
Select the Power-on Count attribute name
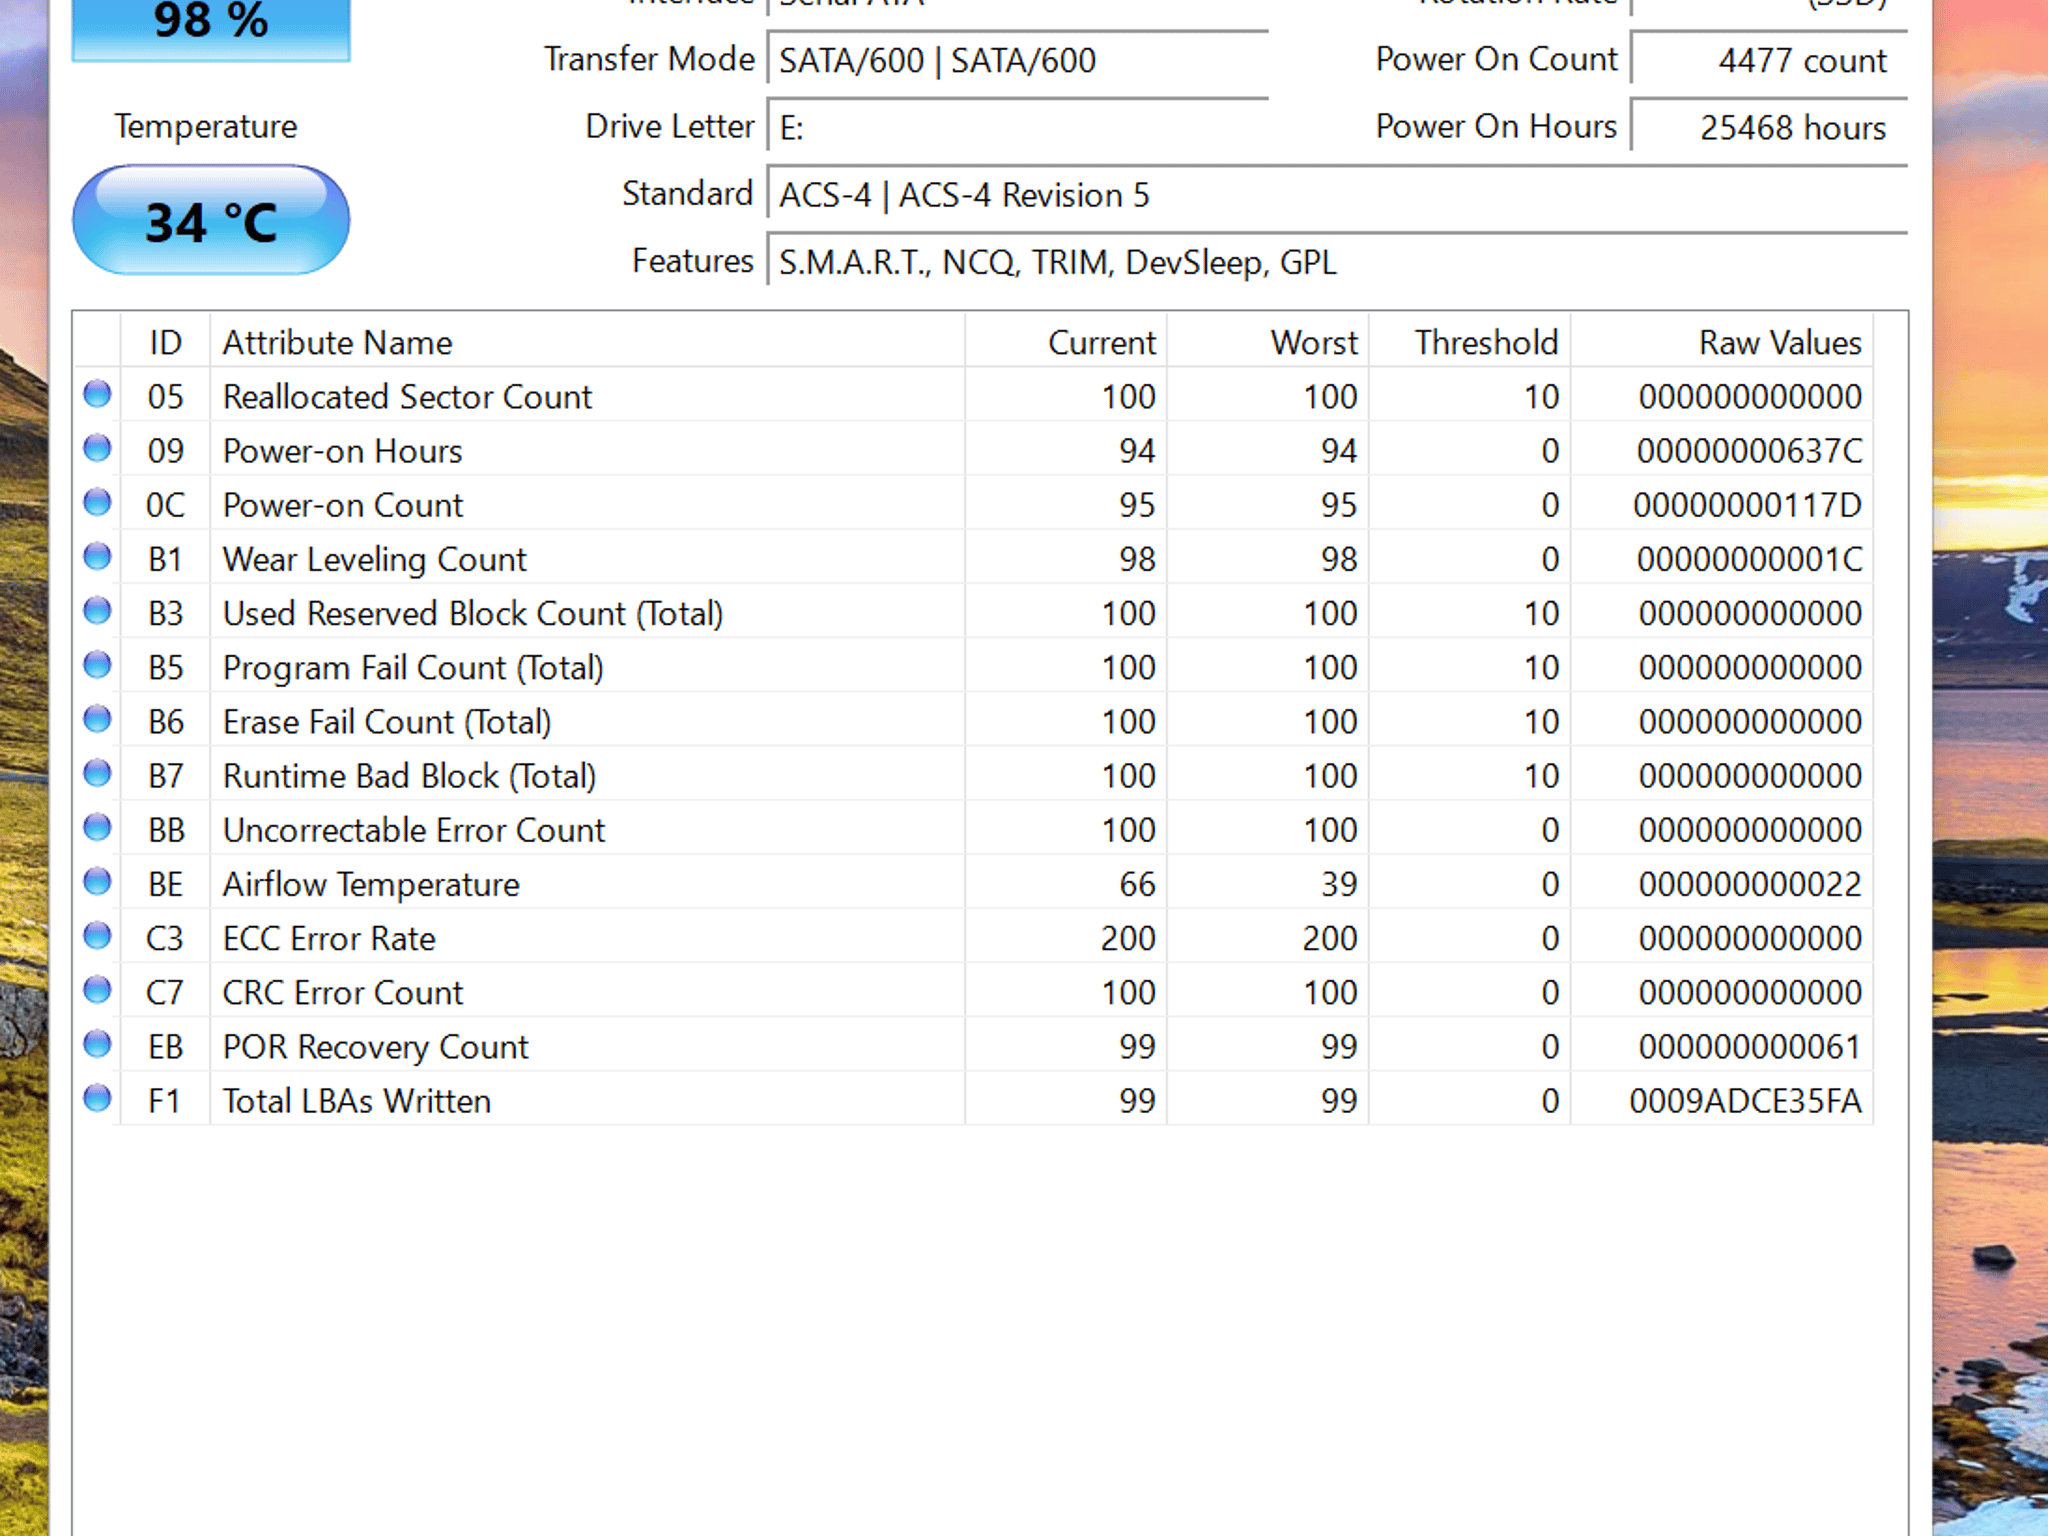tap(342, 505)
